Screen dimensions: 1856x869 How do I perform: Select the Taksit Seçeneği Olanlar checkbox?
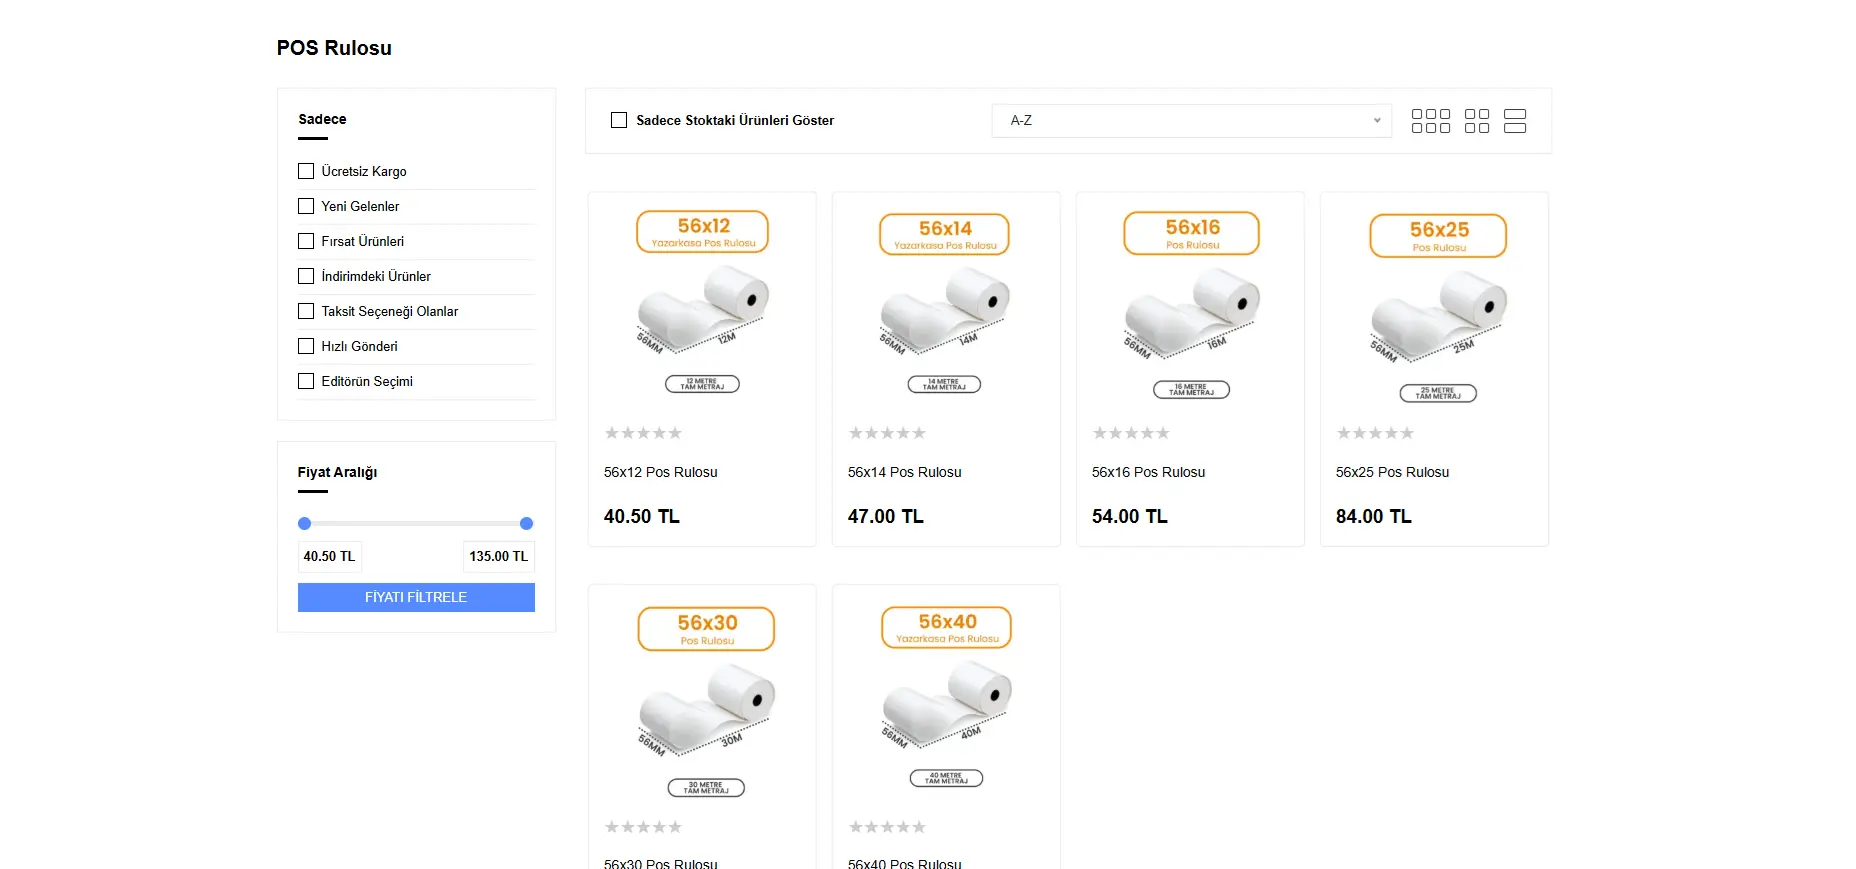click(x=306, y=311)
